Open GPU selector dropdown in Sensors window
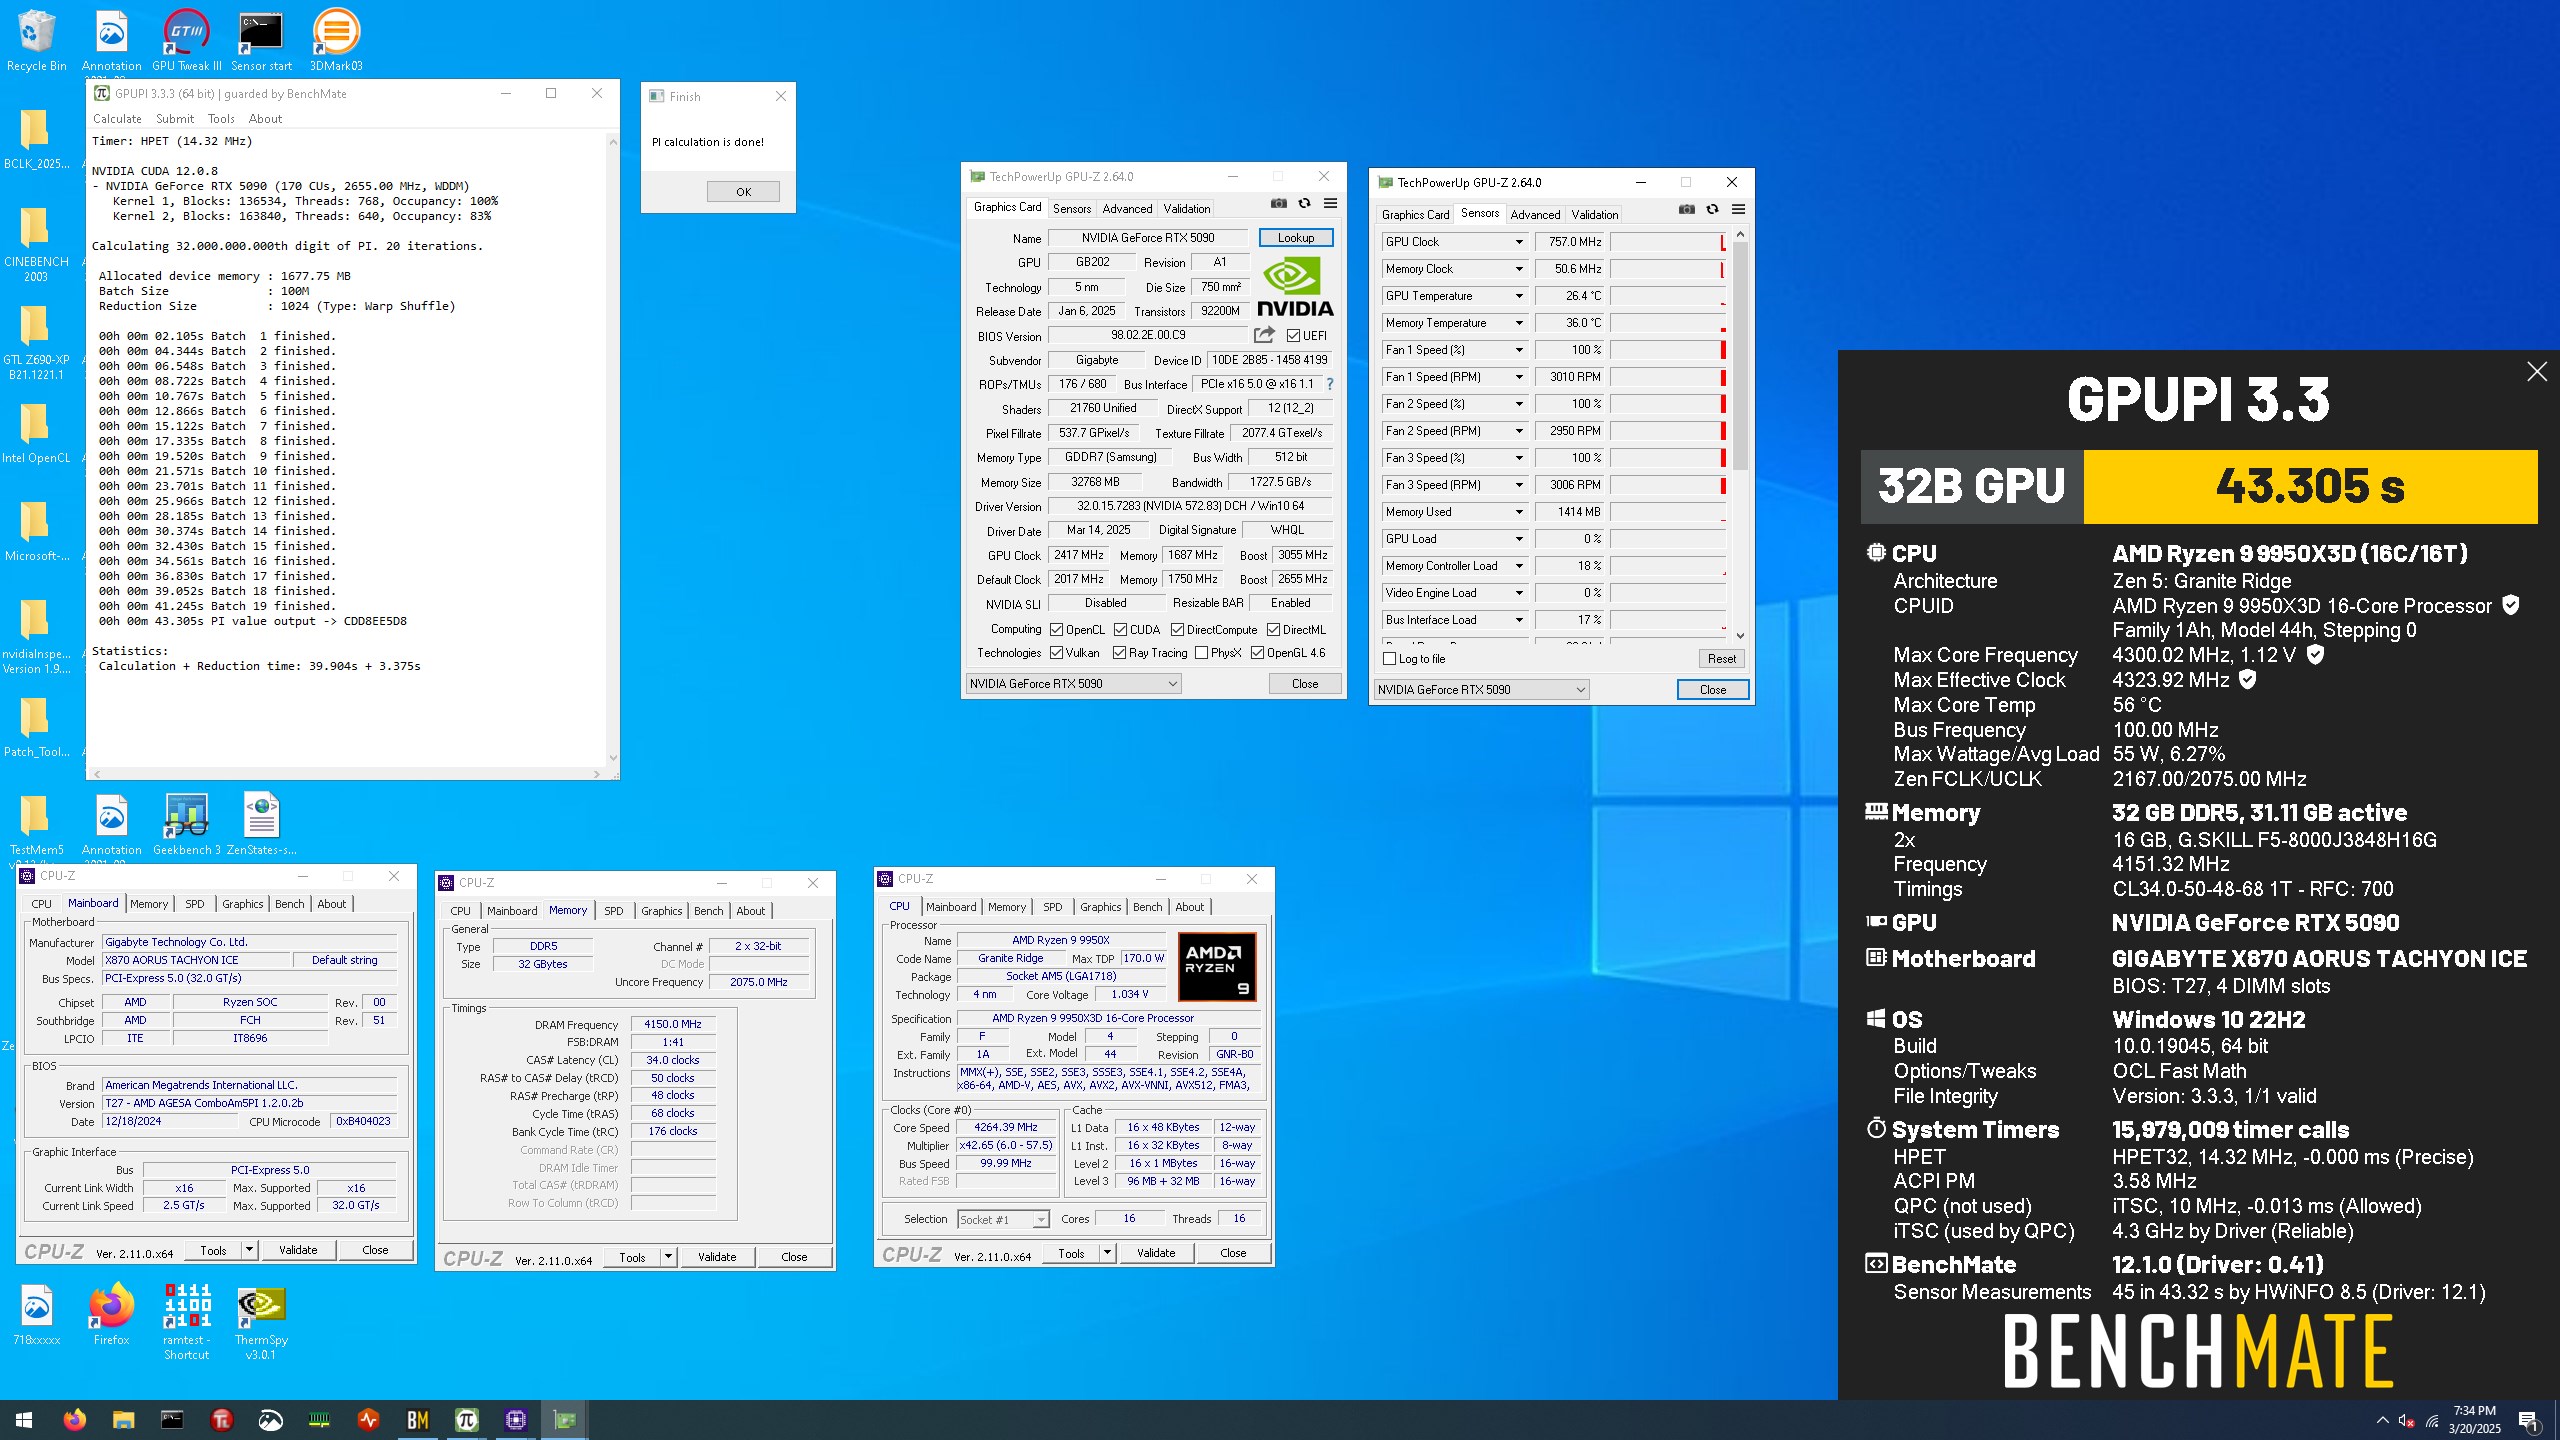Viewport: 2560px width, 1440px height. click(1481, 690)
